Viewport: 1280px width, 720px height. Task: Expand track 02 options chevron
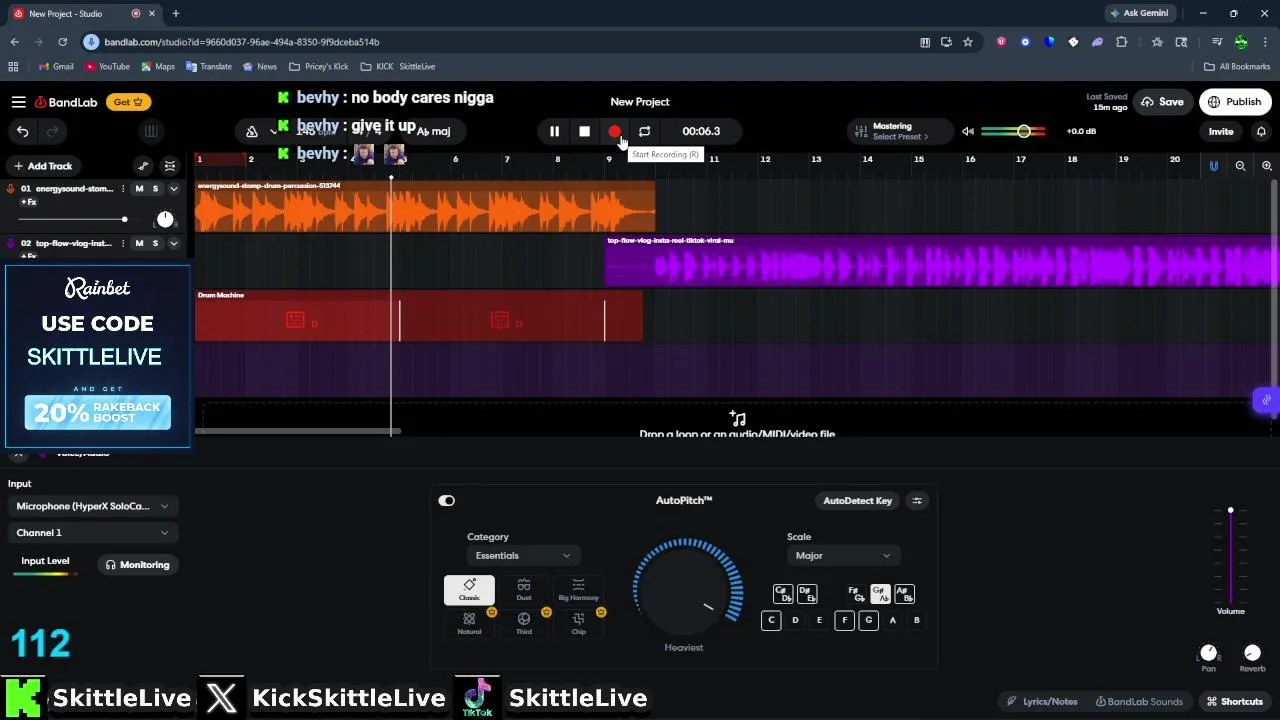173,243
